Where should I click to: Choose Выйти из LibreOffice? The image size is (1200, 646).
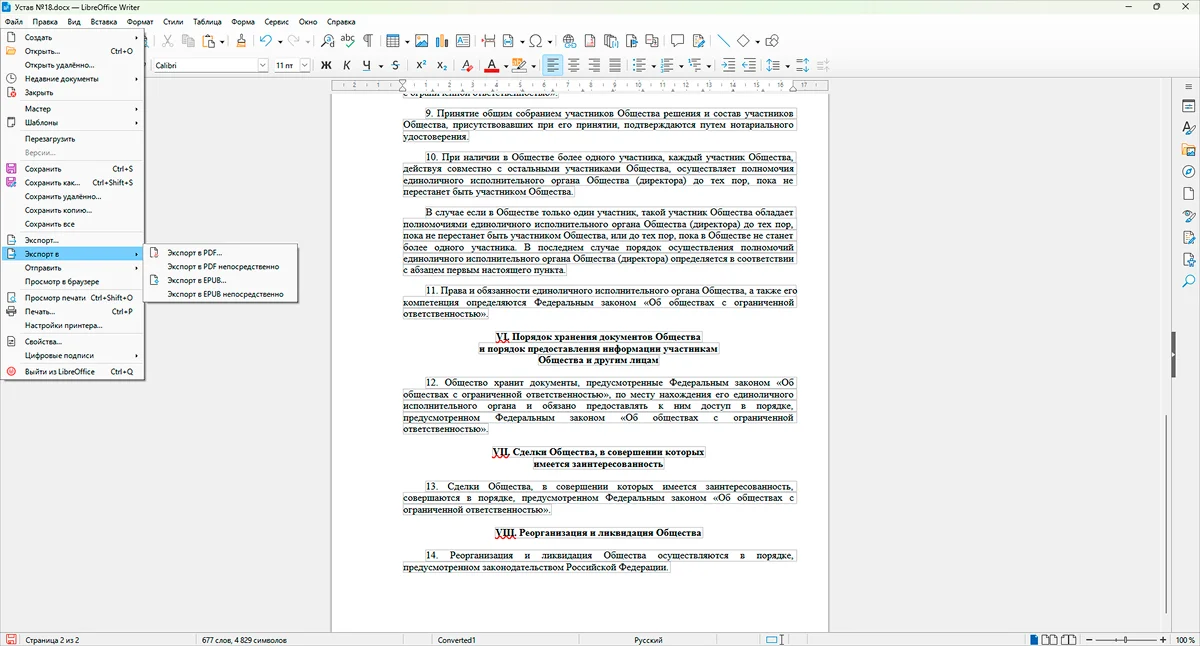click(x=74, y=371)
